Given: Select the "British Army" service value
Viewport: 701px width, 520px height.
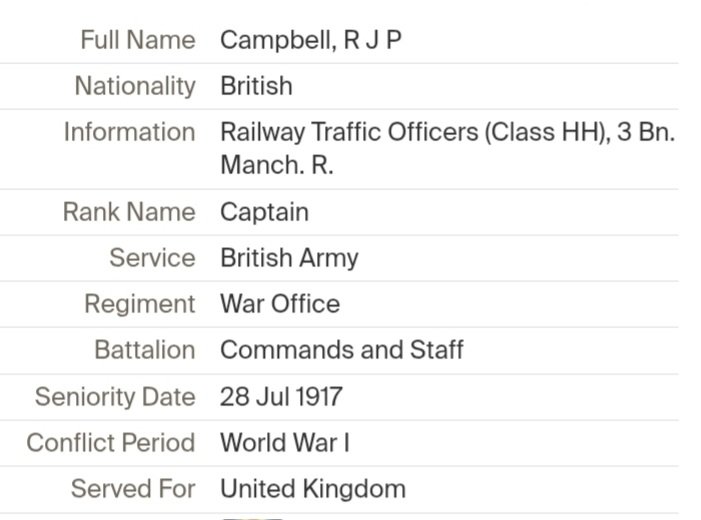Looking at the screenshot, I should tap(289, 258).
